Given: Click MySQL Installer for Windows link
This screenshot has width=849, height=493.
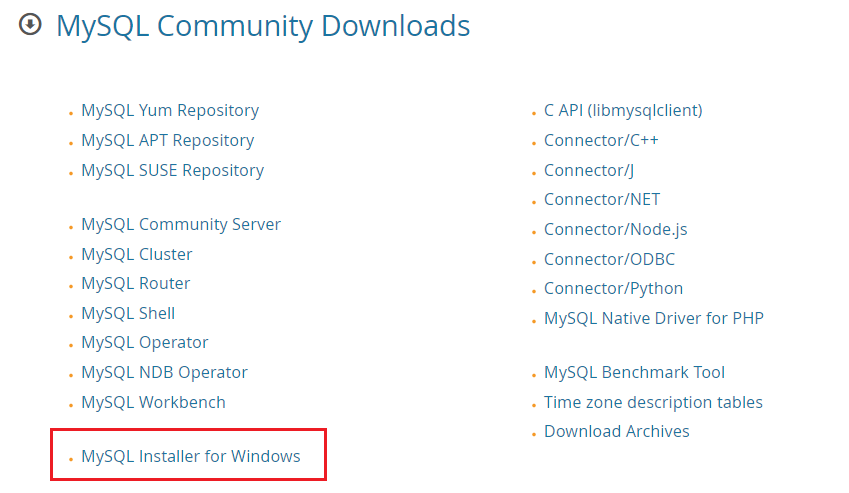Looking at the screenshot, I should point(190,457).
